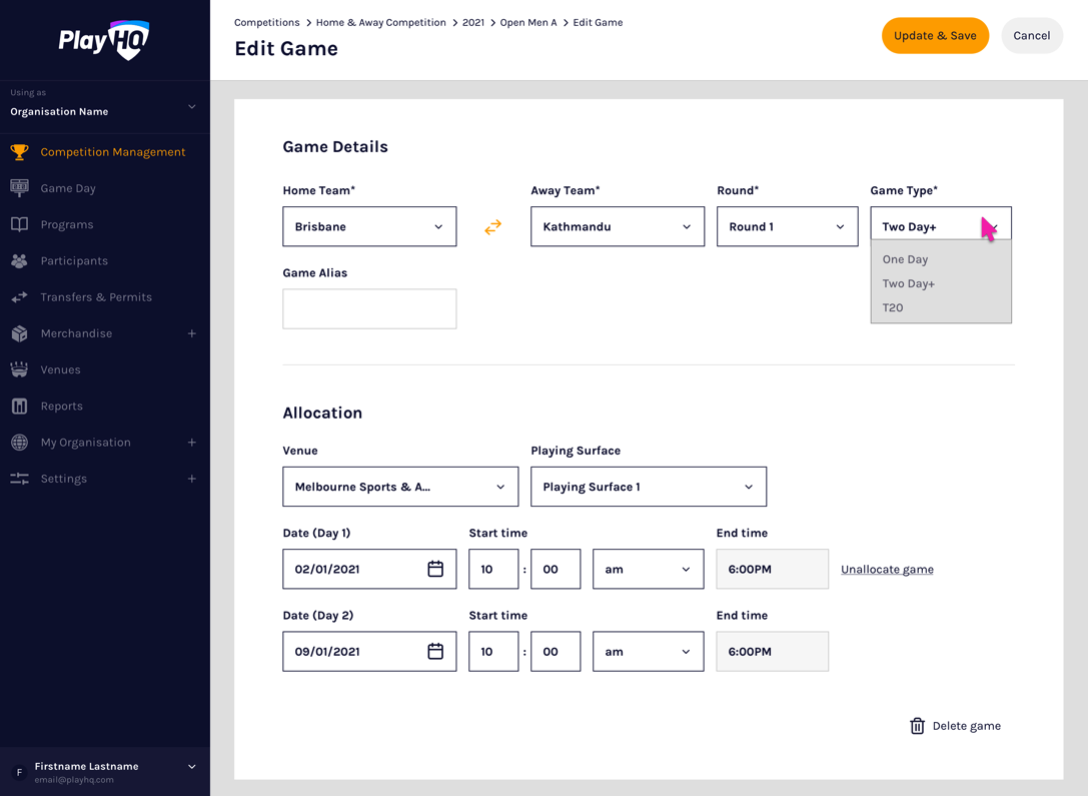Expand the Settings submenu plus sign
Screen dimensions: 1088x796
pyautogui.click(x=192, y=479)
